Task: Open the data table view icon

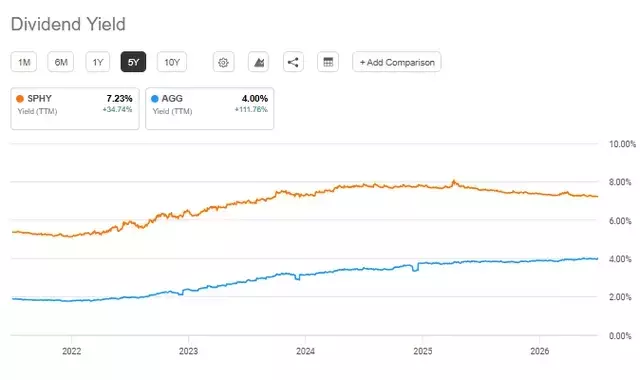Action: [328, 62]
